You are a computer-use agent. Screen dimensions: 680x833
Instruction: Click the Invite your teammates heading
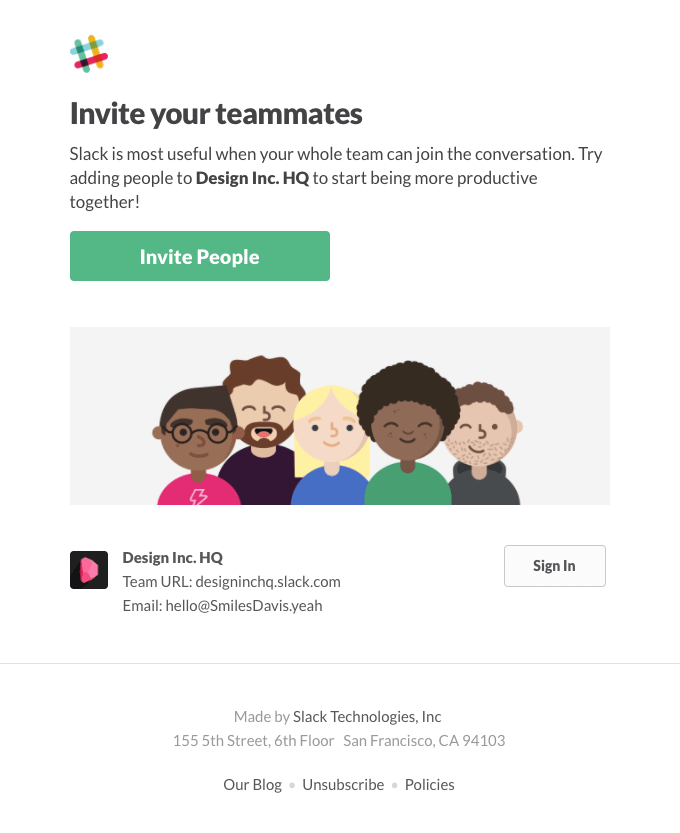(216, 114)
